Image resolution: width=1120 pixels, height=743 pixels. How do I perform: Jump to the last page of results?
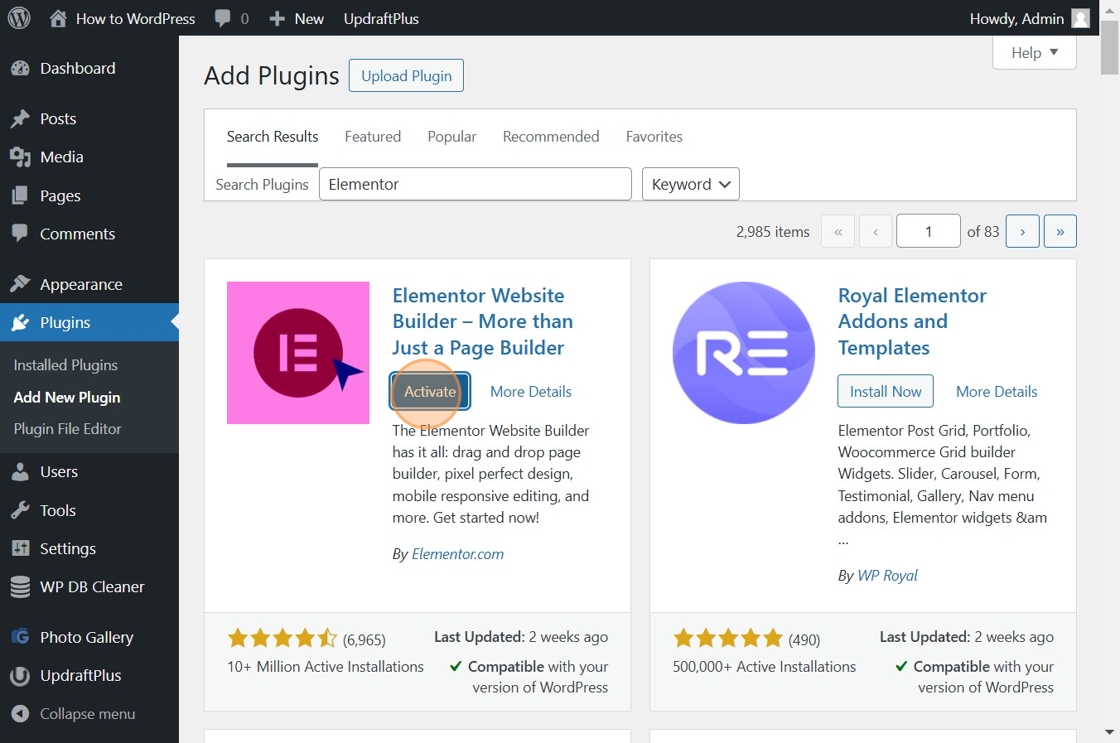point(1060,231)
